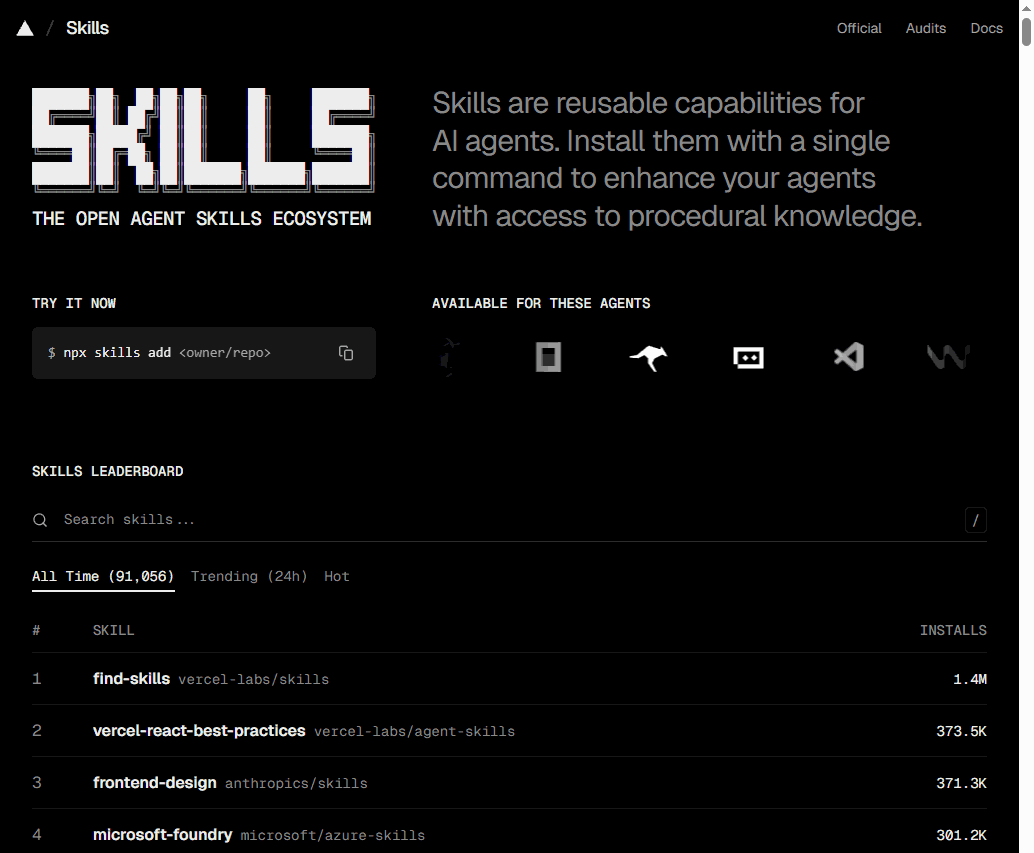
Task: Select the VS Code agent icon
Action: click(849, 357)
